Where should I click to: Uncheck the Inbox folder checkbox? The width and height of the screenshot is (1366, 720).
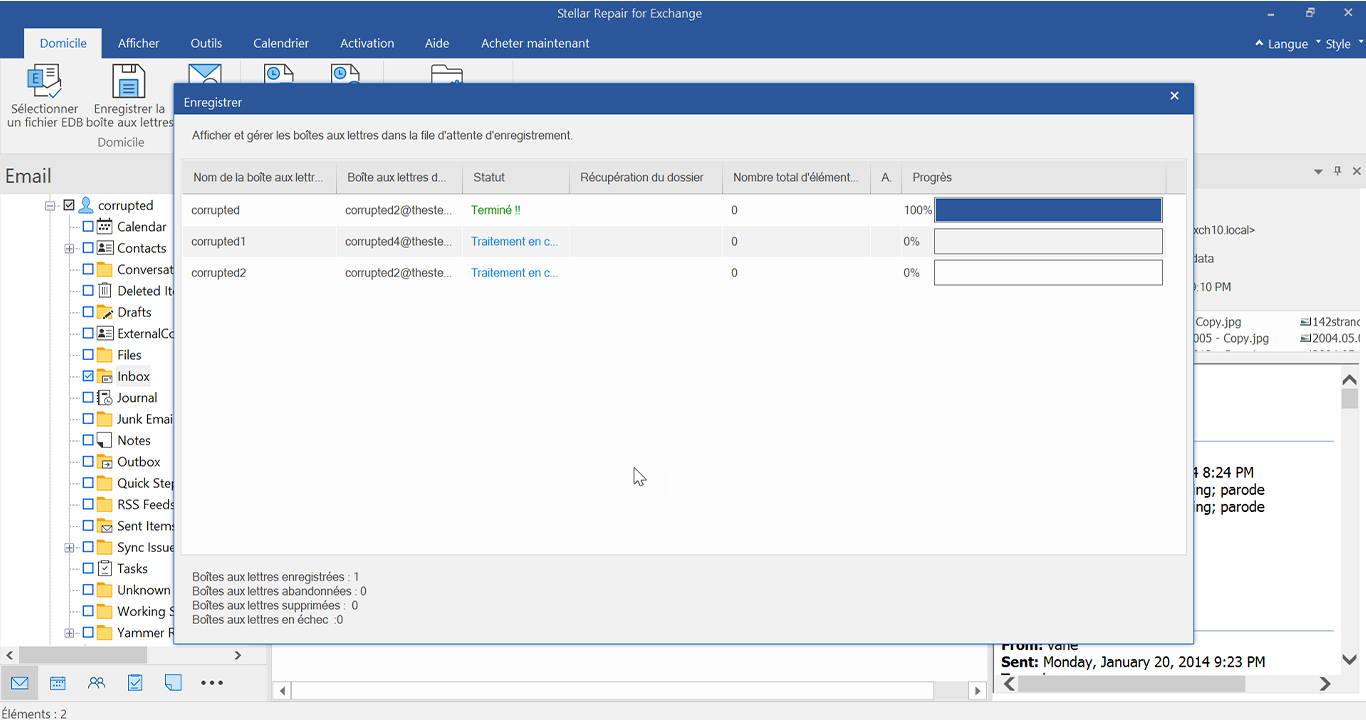coord(88,376)
